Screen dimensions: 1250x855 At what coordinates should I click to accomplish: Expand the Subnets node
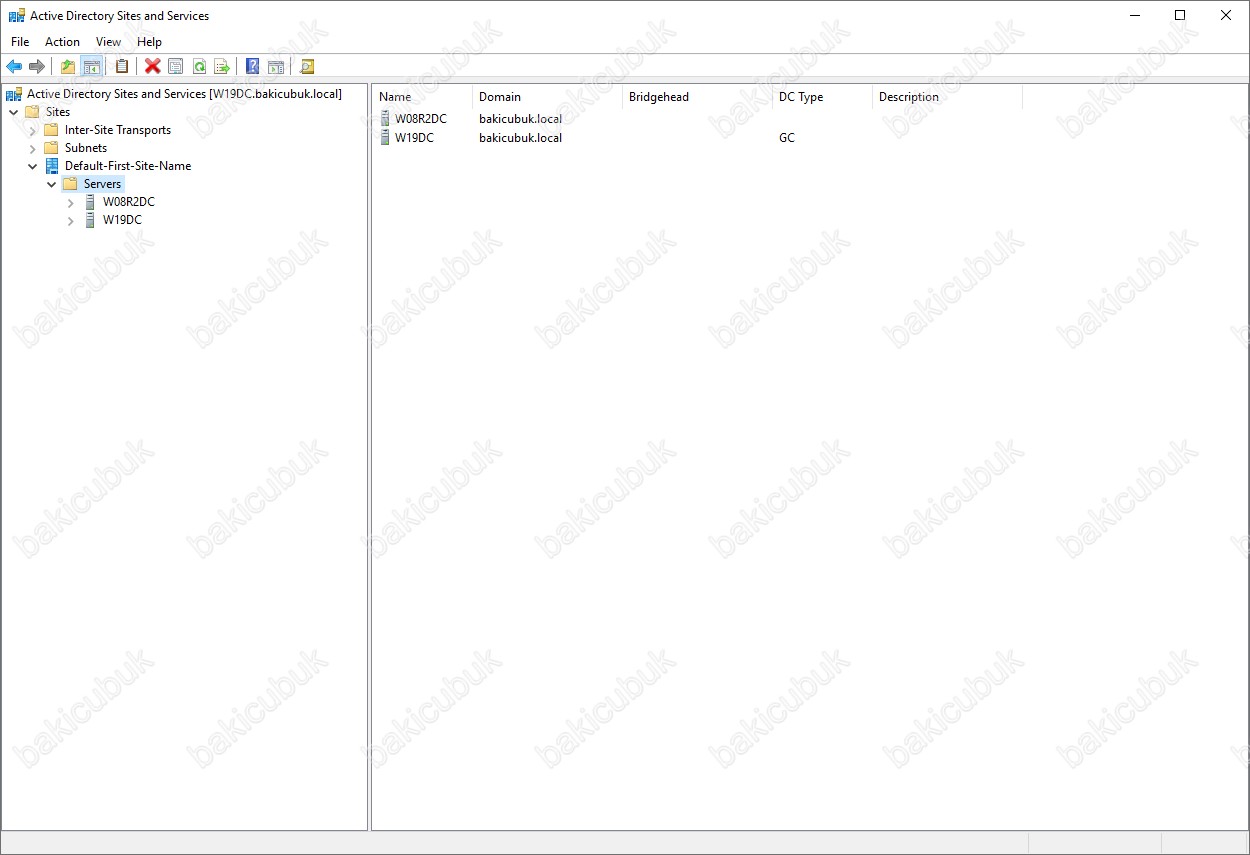click(33, 148)
